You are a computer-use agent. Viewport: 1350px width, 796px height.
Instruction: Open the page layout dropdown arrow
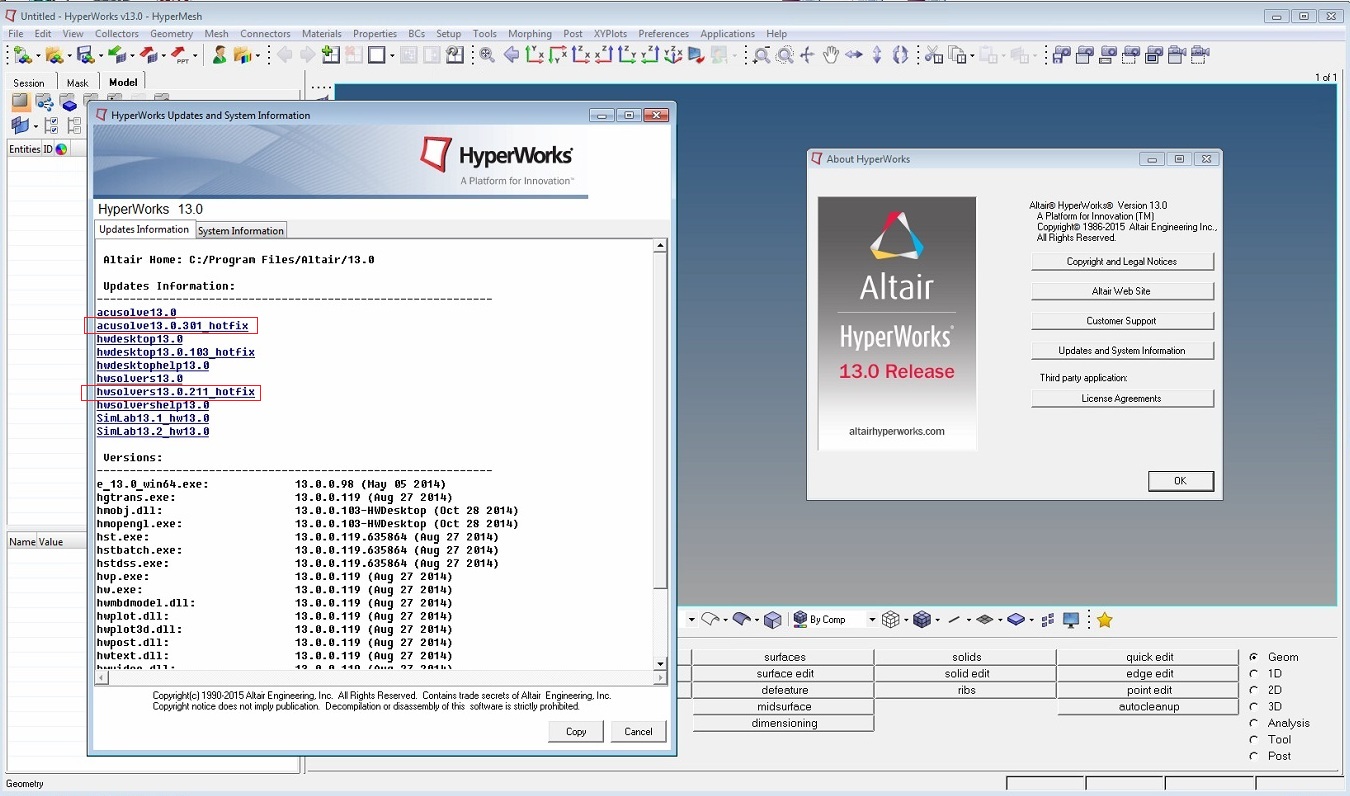pos(392,55)
